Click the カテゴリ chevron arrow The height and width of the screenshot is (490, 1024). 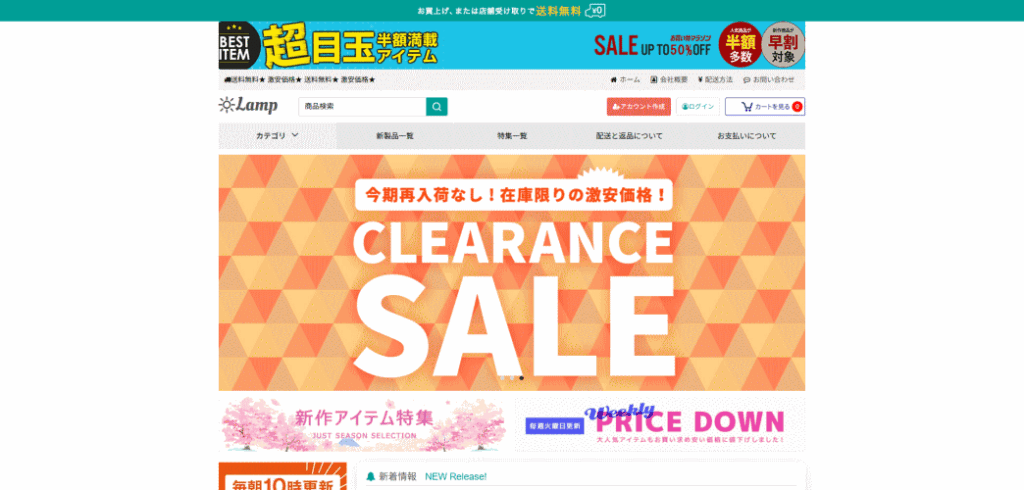pos(295,135)
